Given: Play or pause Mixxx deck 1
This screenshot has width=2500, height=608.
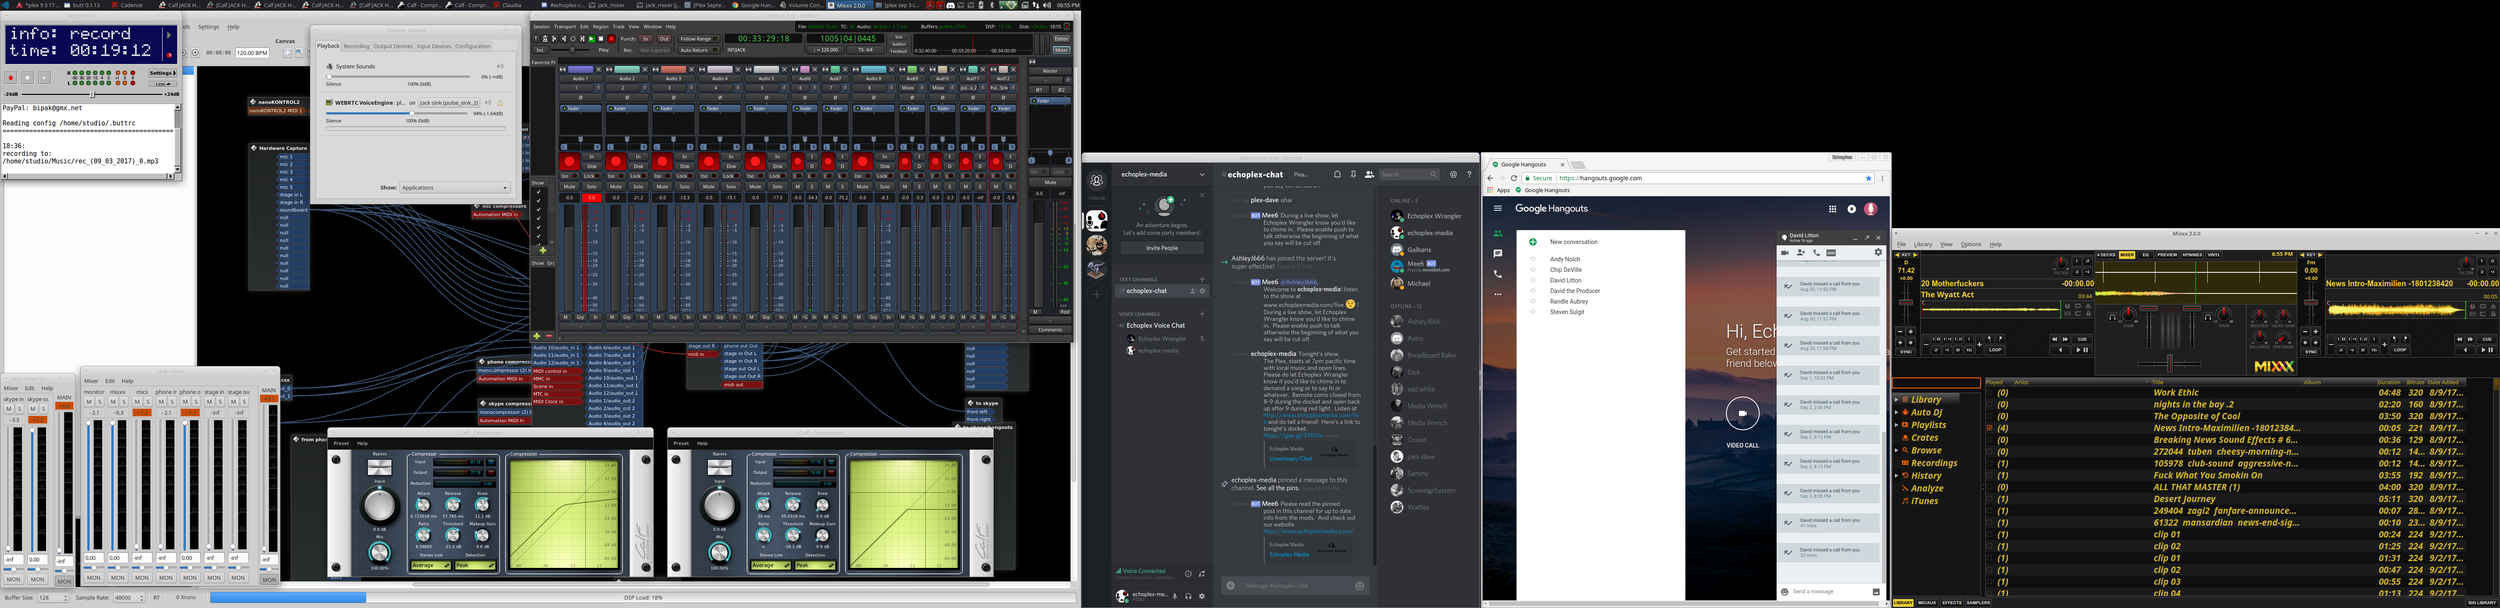Looking at the screenshot, I should pos(2080,350).
